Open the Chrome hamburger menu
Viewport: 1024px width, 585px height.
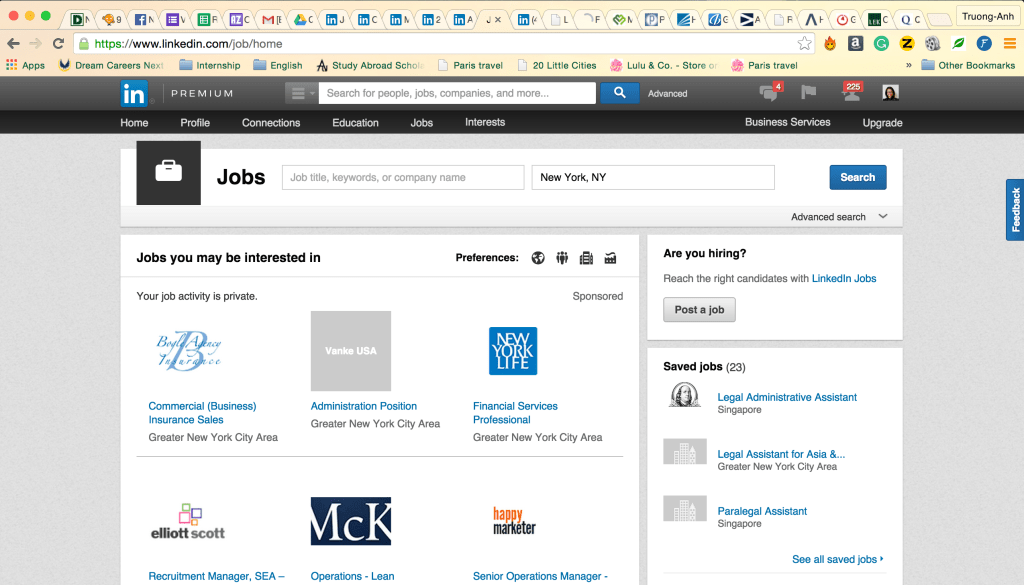[1010, 44]
